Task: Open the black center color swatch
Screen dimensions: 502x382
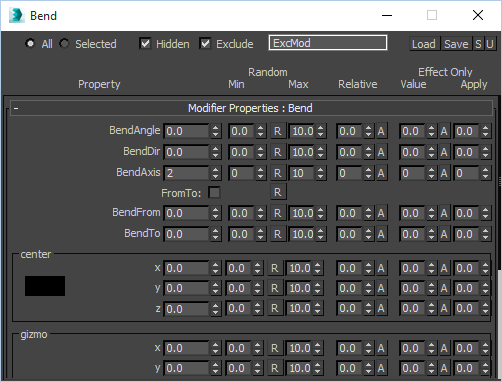Action: pos(45,286)
